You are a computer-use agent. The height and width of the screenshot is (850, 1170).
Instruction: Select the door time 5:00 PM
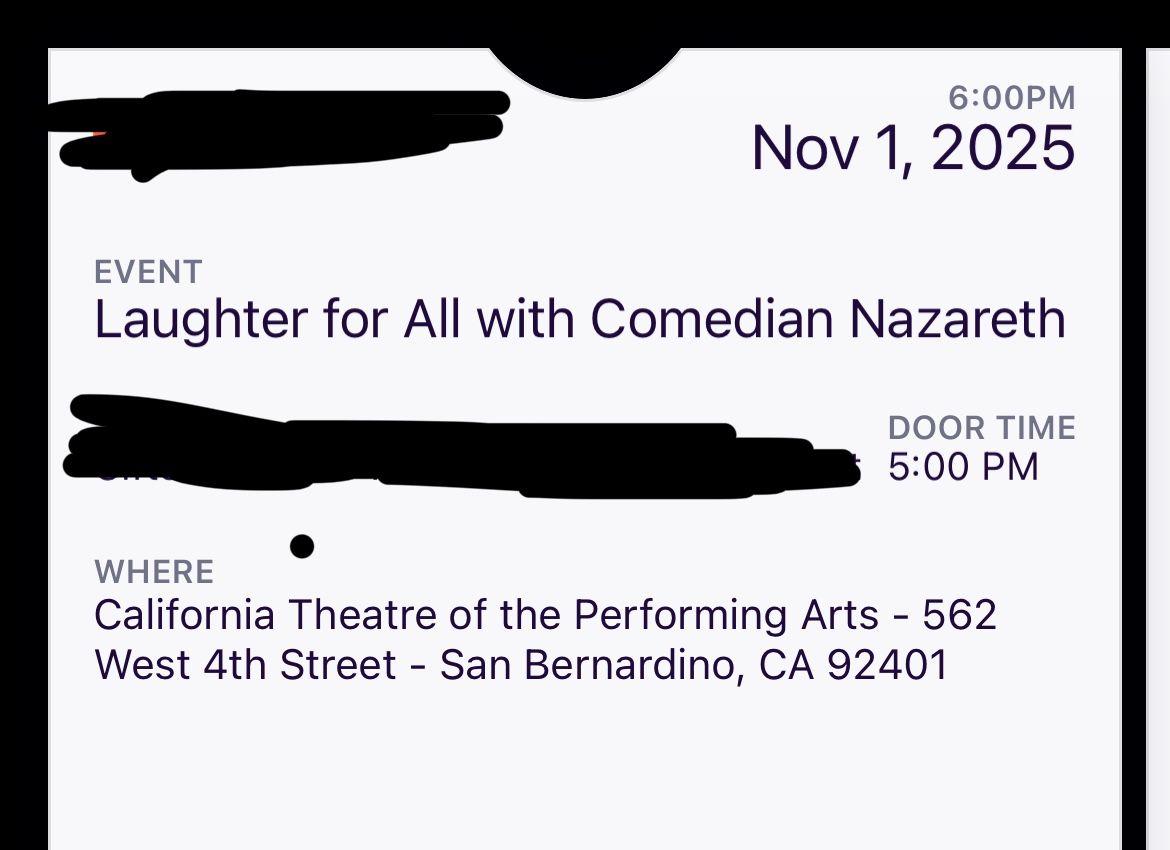tap(963, 466)
